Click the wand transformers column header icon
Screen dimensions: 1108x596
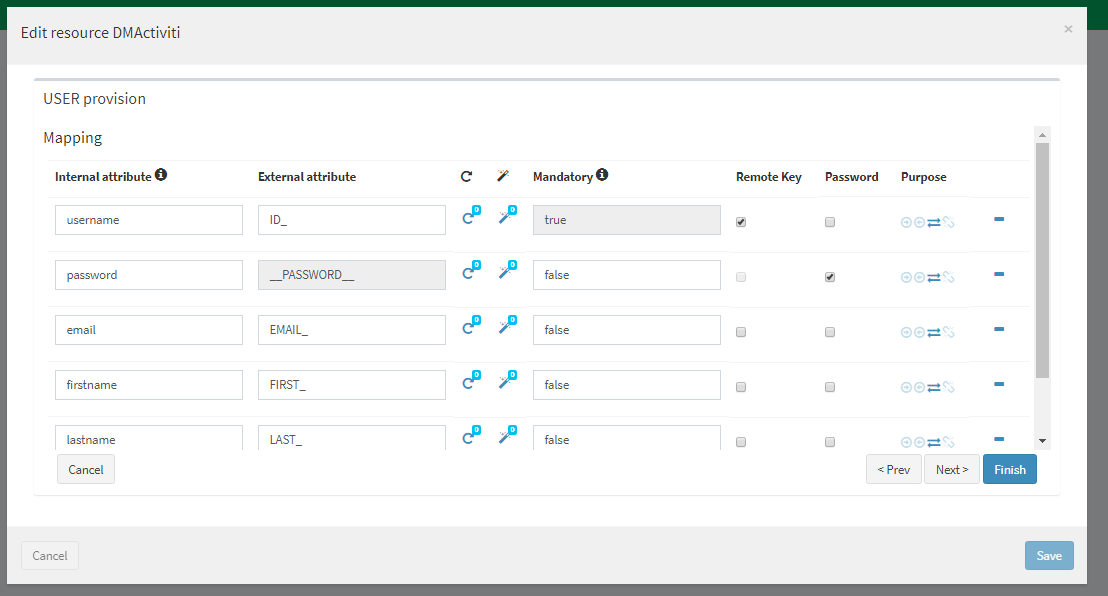pos(502,176)
